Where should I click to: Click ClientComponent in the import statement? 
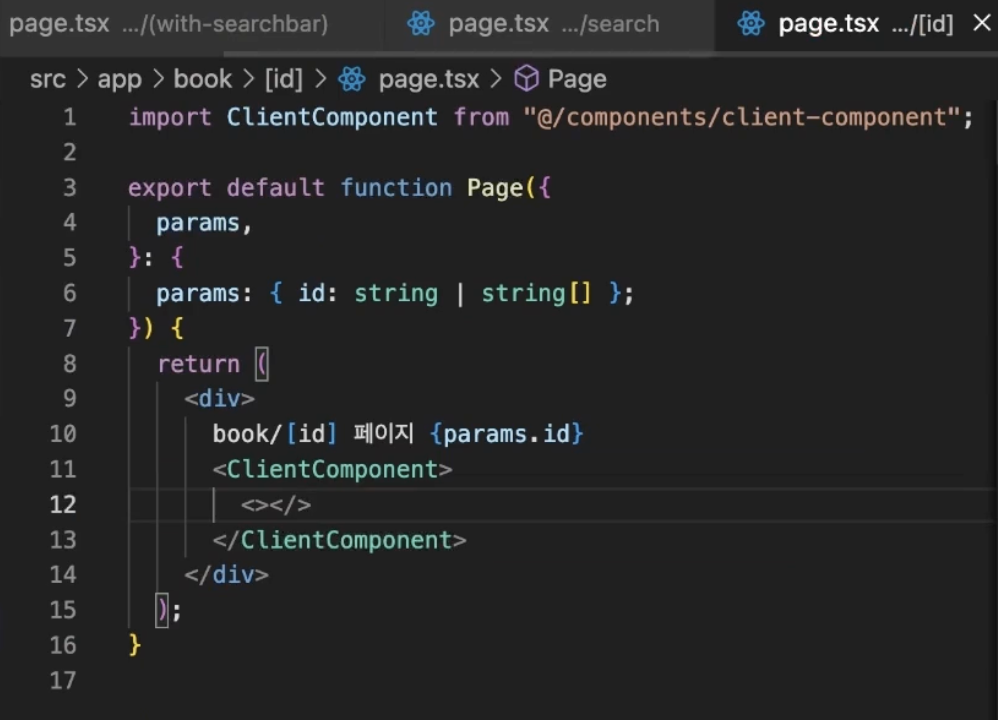tap(332, 117)
